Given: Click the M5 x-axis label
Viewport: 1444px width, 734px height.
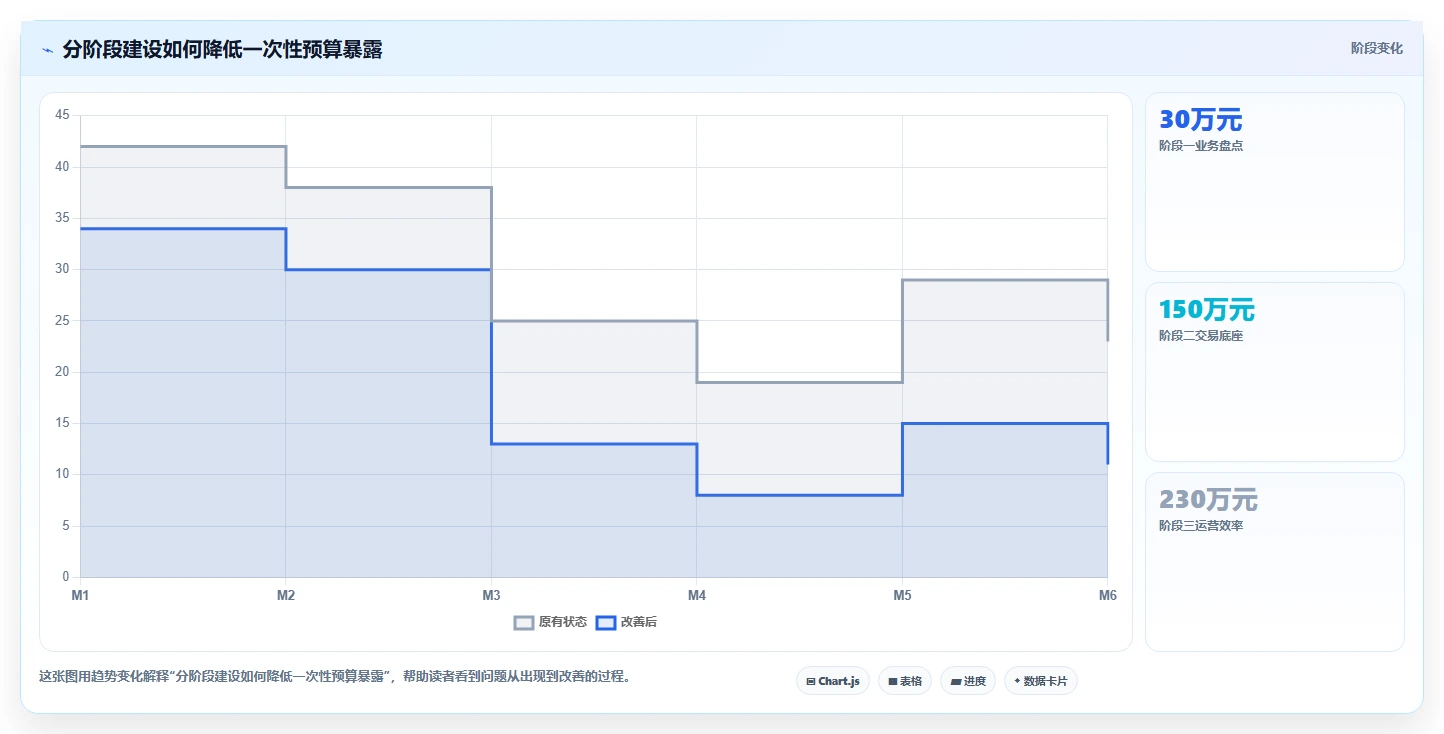Looking at the screenshot, I should point(902,596).
